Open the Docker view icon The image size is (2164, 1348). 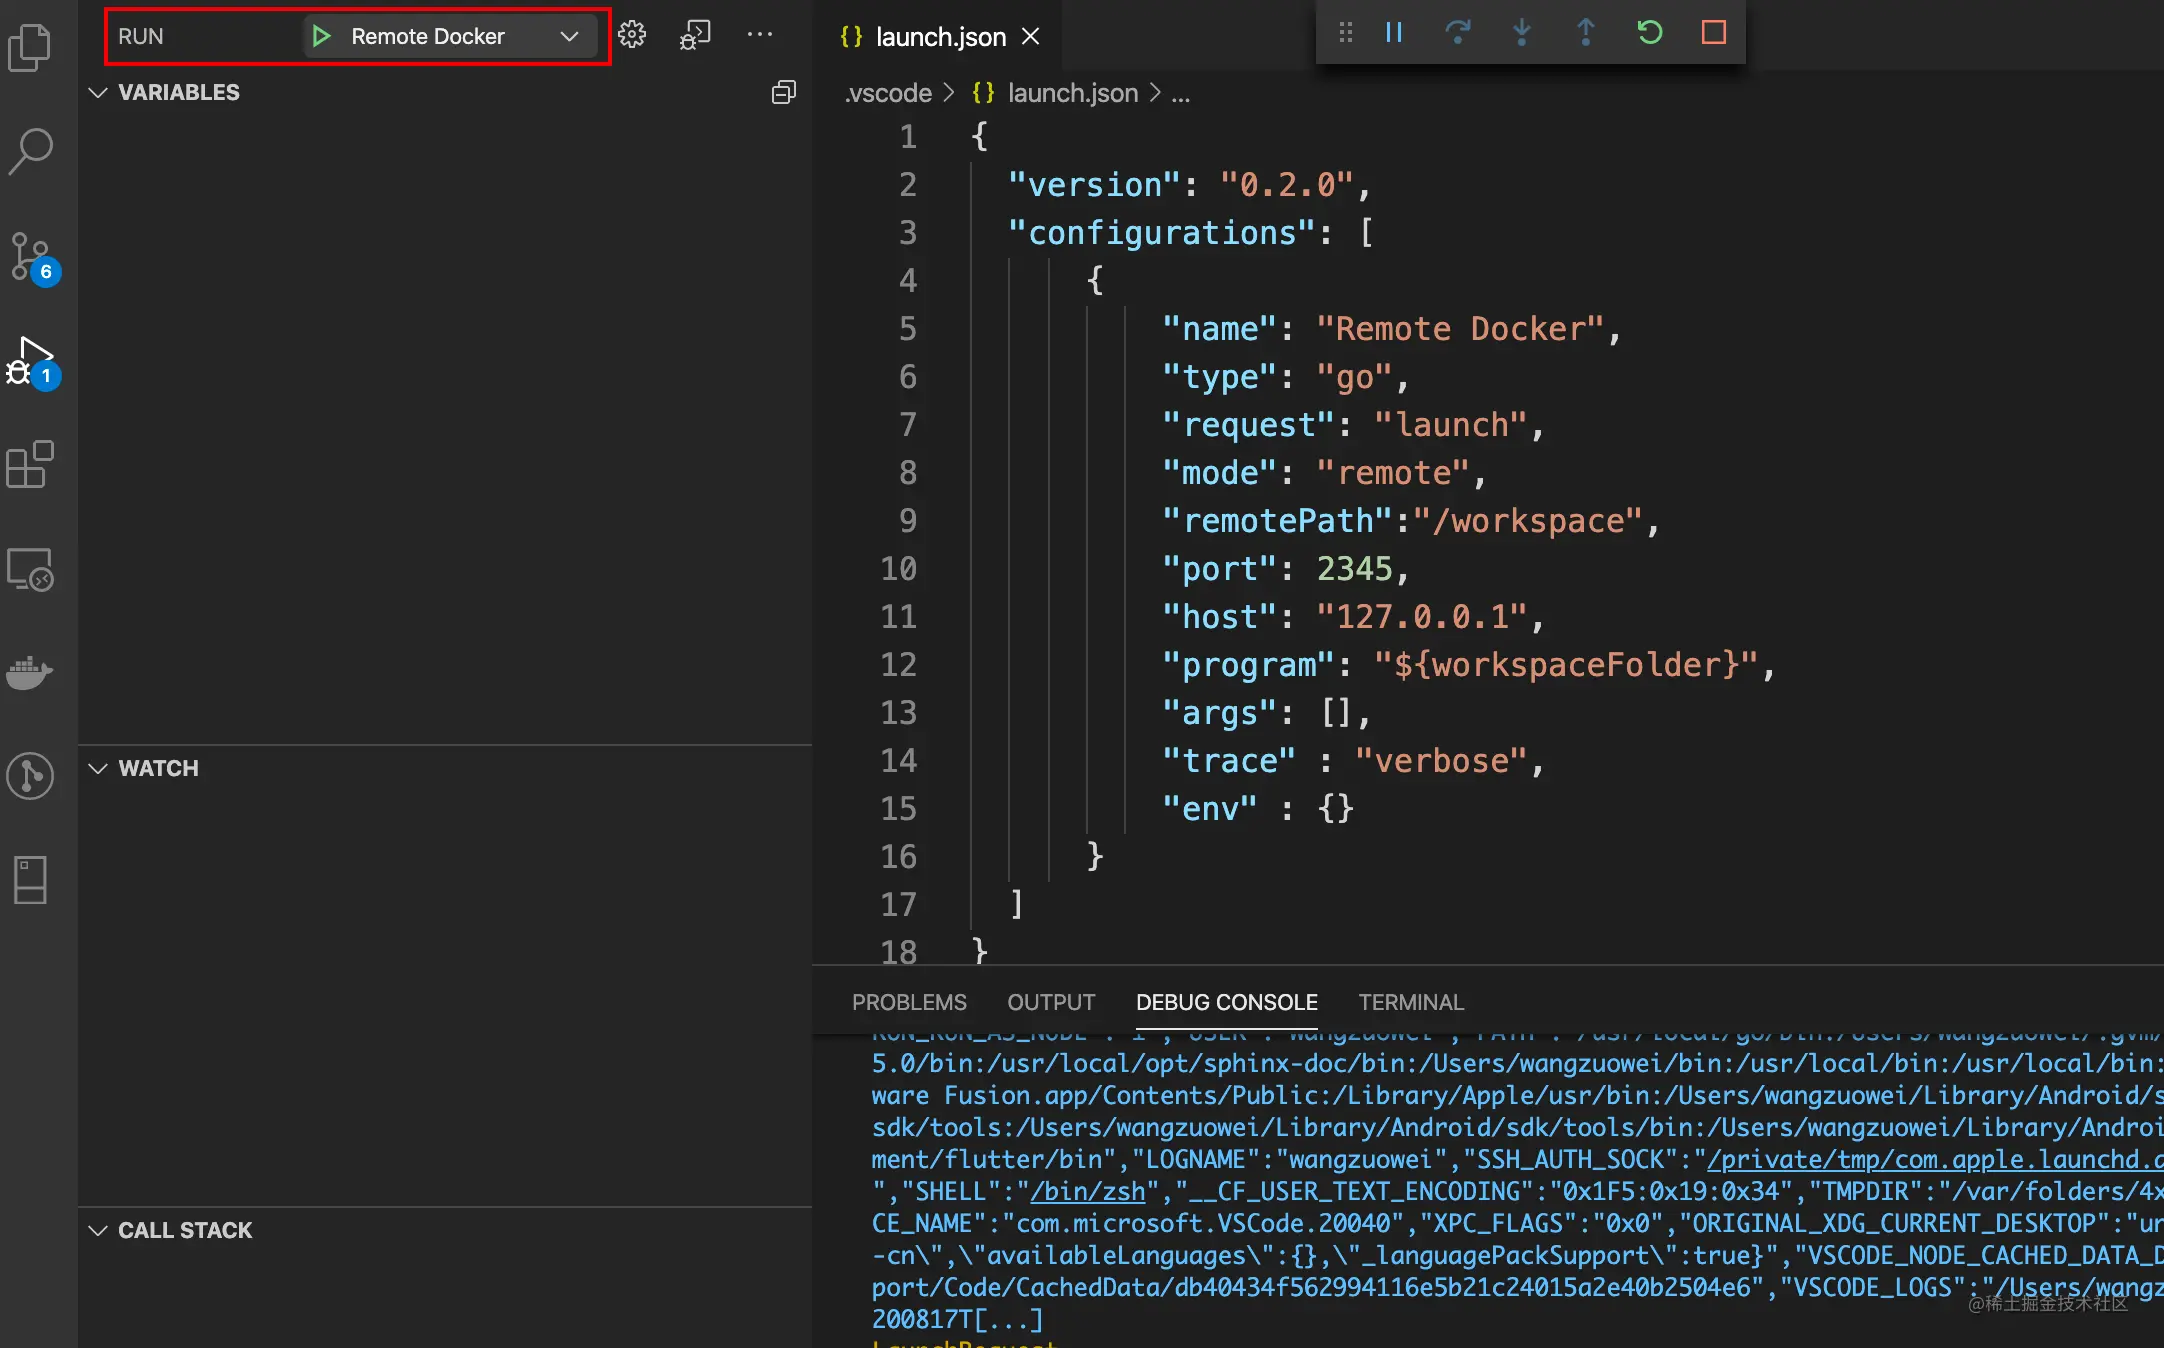[x=30, y=673]
